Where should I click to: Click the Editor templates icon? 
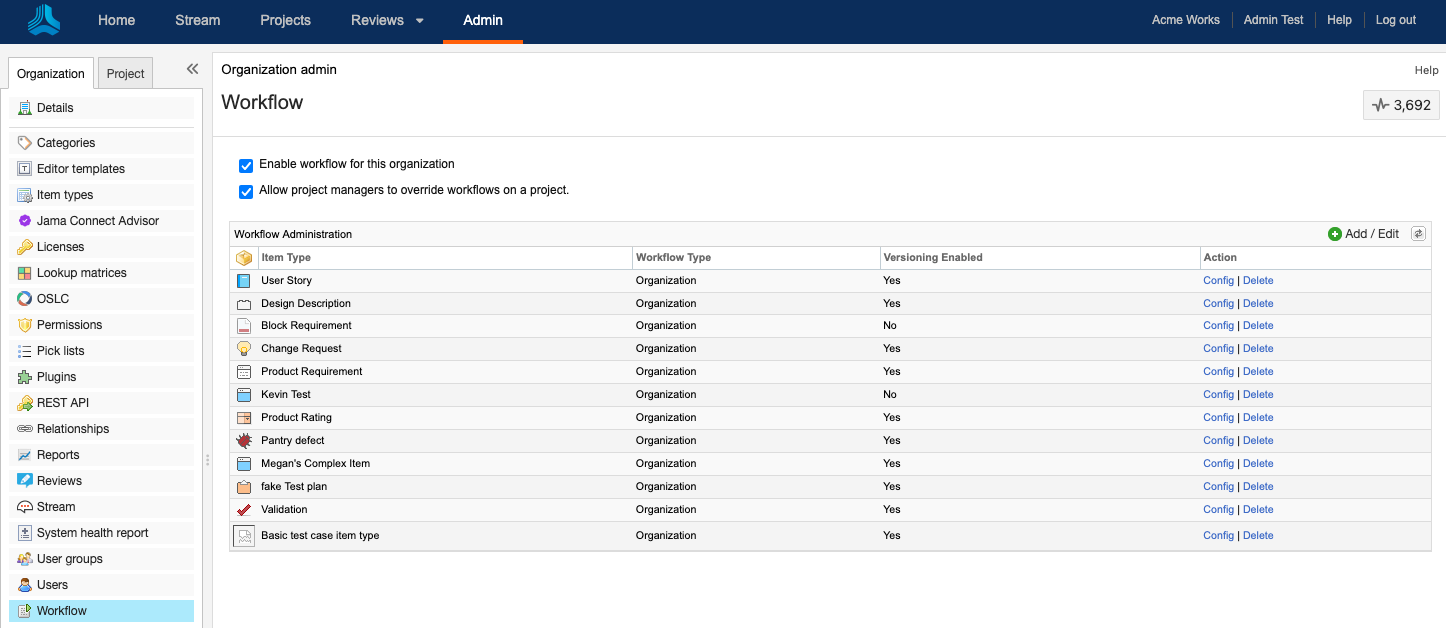(x=25, y=169)
